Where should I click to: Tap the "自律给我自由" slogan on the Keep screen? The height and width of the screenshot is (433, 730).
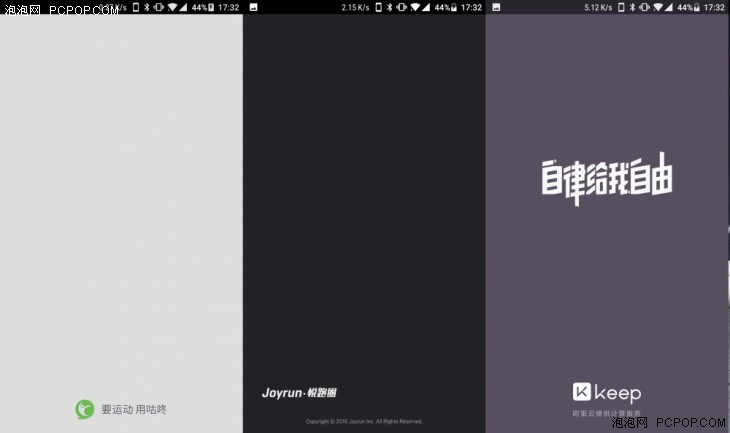(607, 178)
